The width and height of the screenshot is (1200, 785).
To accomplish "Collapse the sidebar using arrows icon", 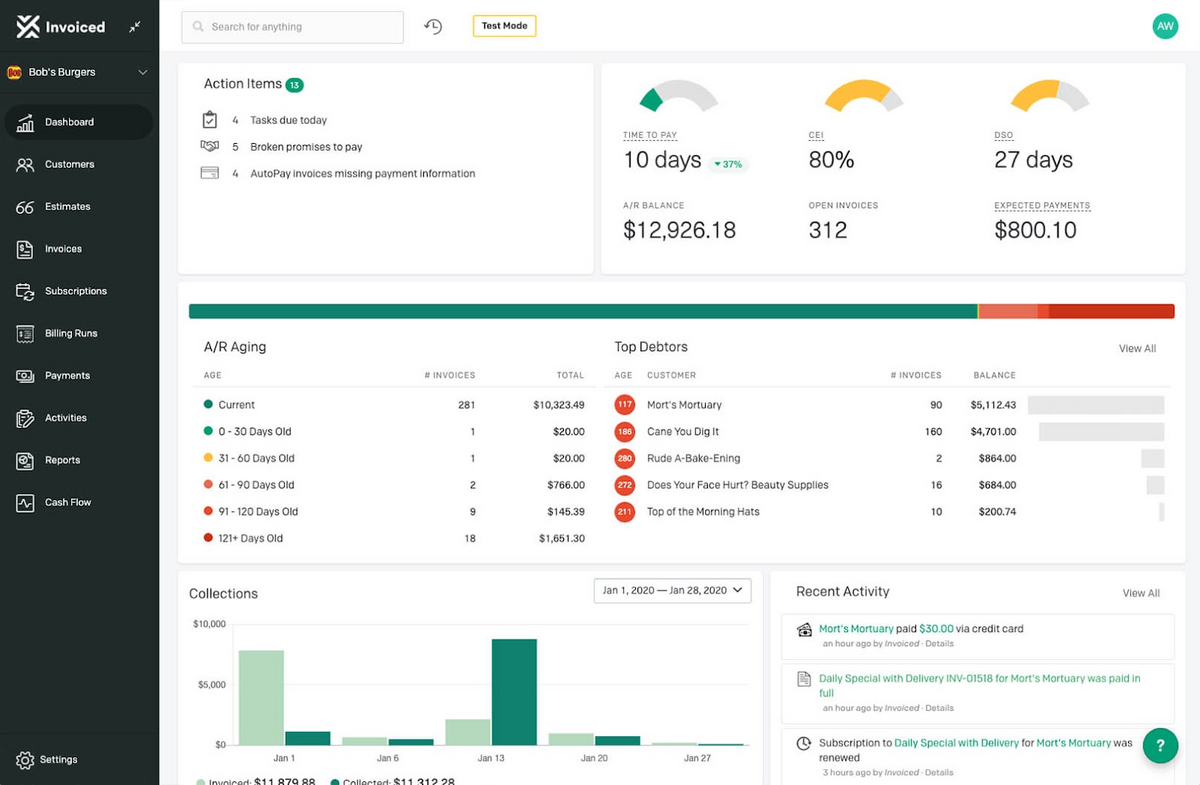I will point(135,28).
